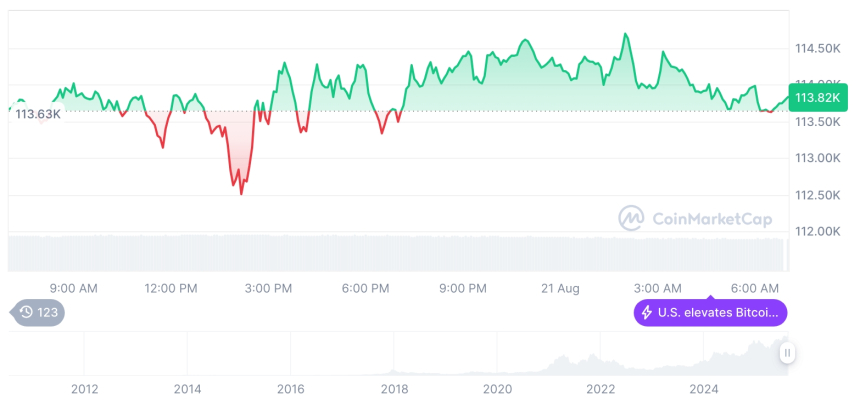Jump to 2020 on the navigator timeline
860x401 pixels.
(x=497, y=388)
